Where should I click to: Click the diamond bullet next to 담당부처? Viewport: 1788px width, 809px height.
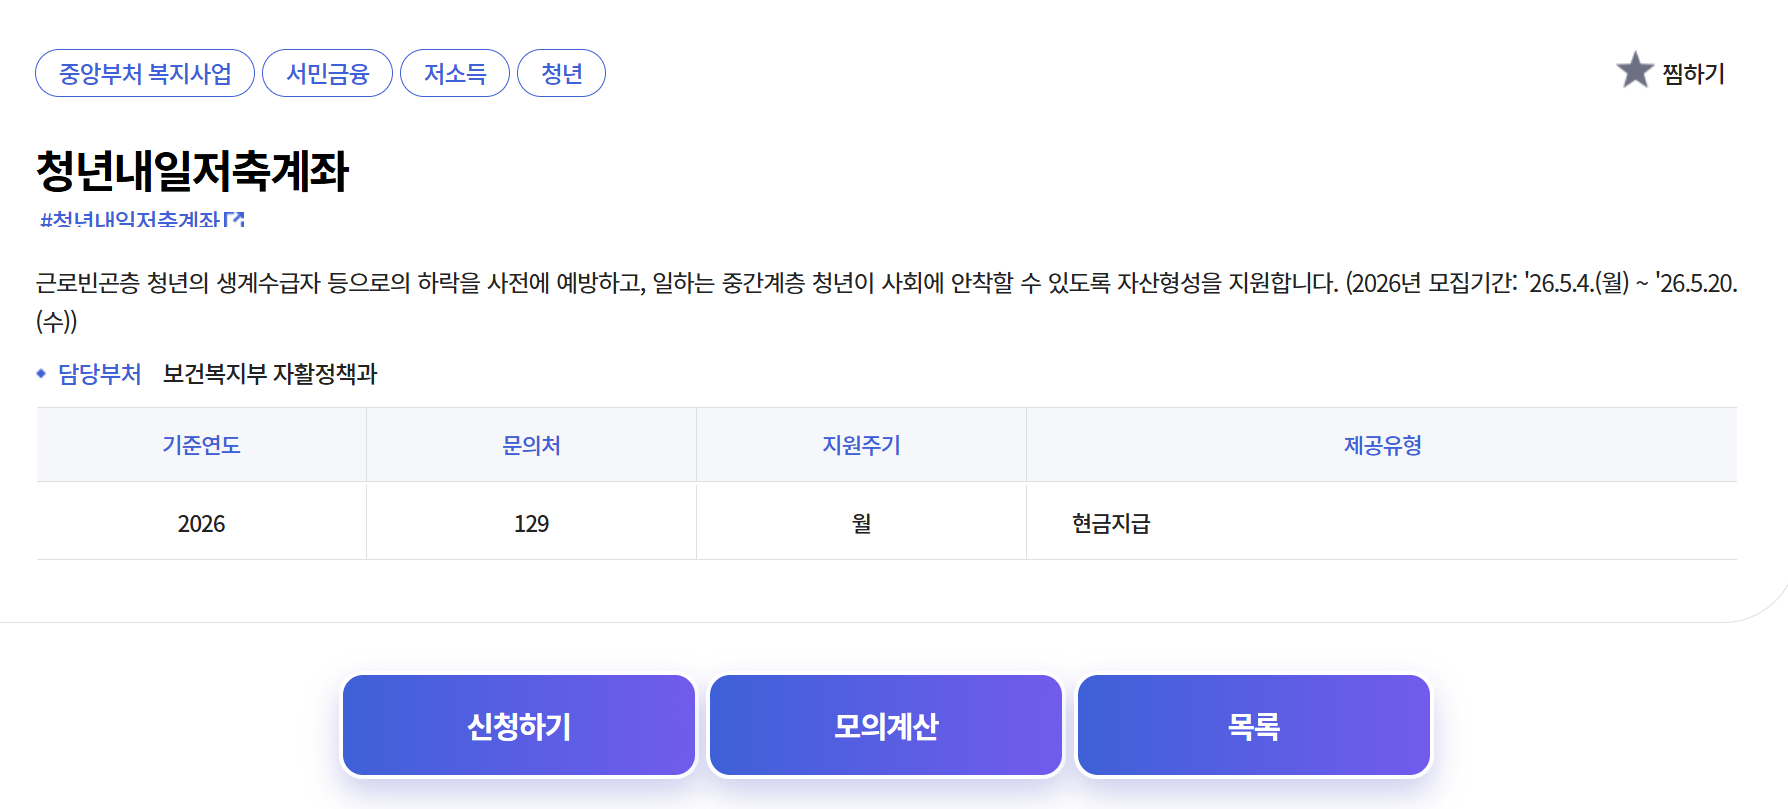pyautogui.click(x=41, y=373)
